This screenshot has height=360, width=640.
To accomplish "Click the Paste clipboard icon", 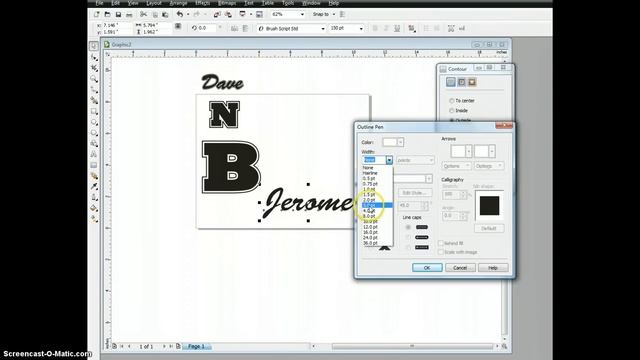I will 165,14.
